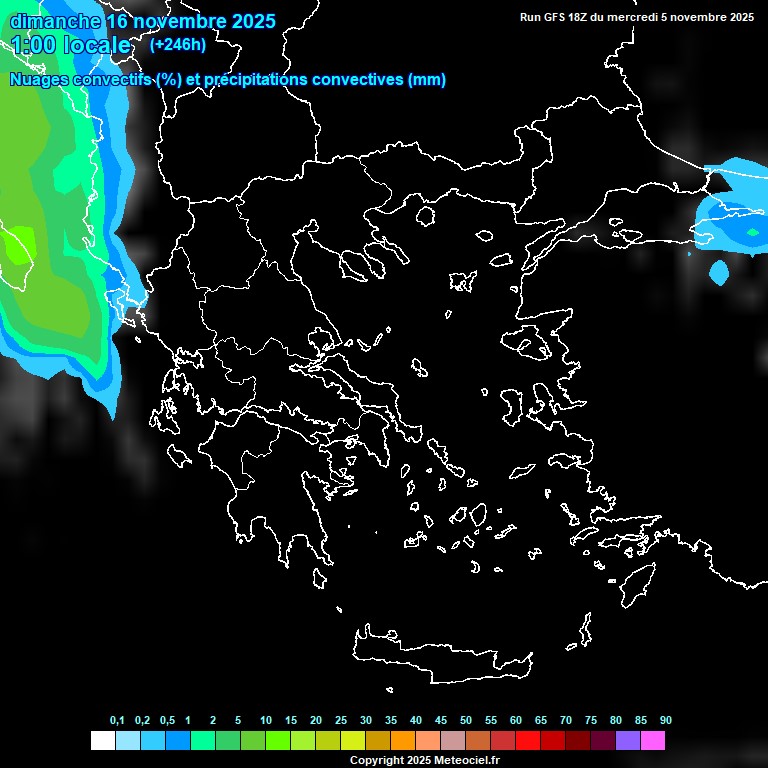Click the light cyan swatch between 0,1 and 0,2
768x768 pixels.
coord(127,741)
